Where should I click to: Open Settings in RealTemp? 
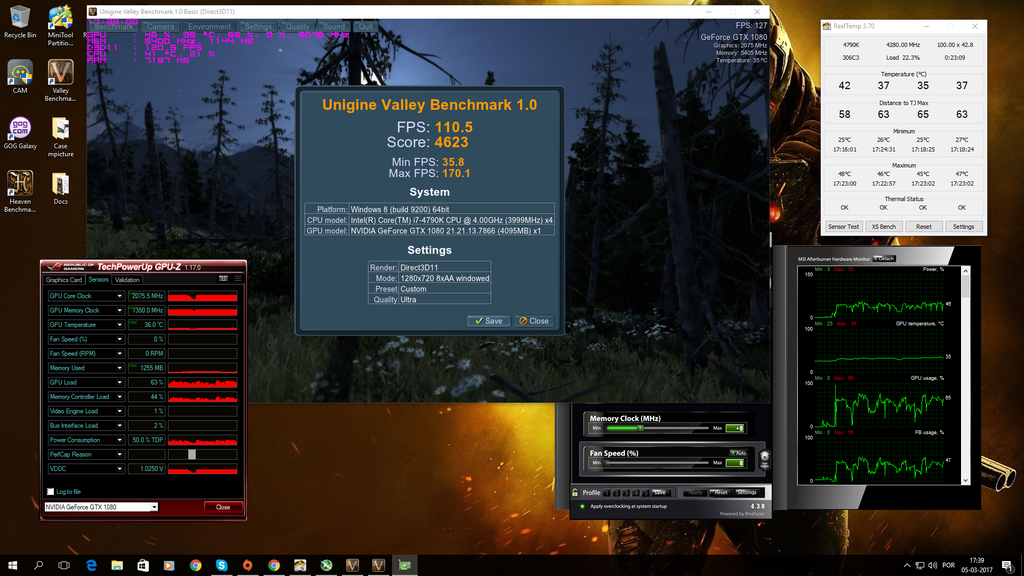click(x=963, y=227)
